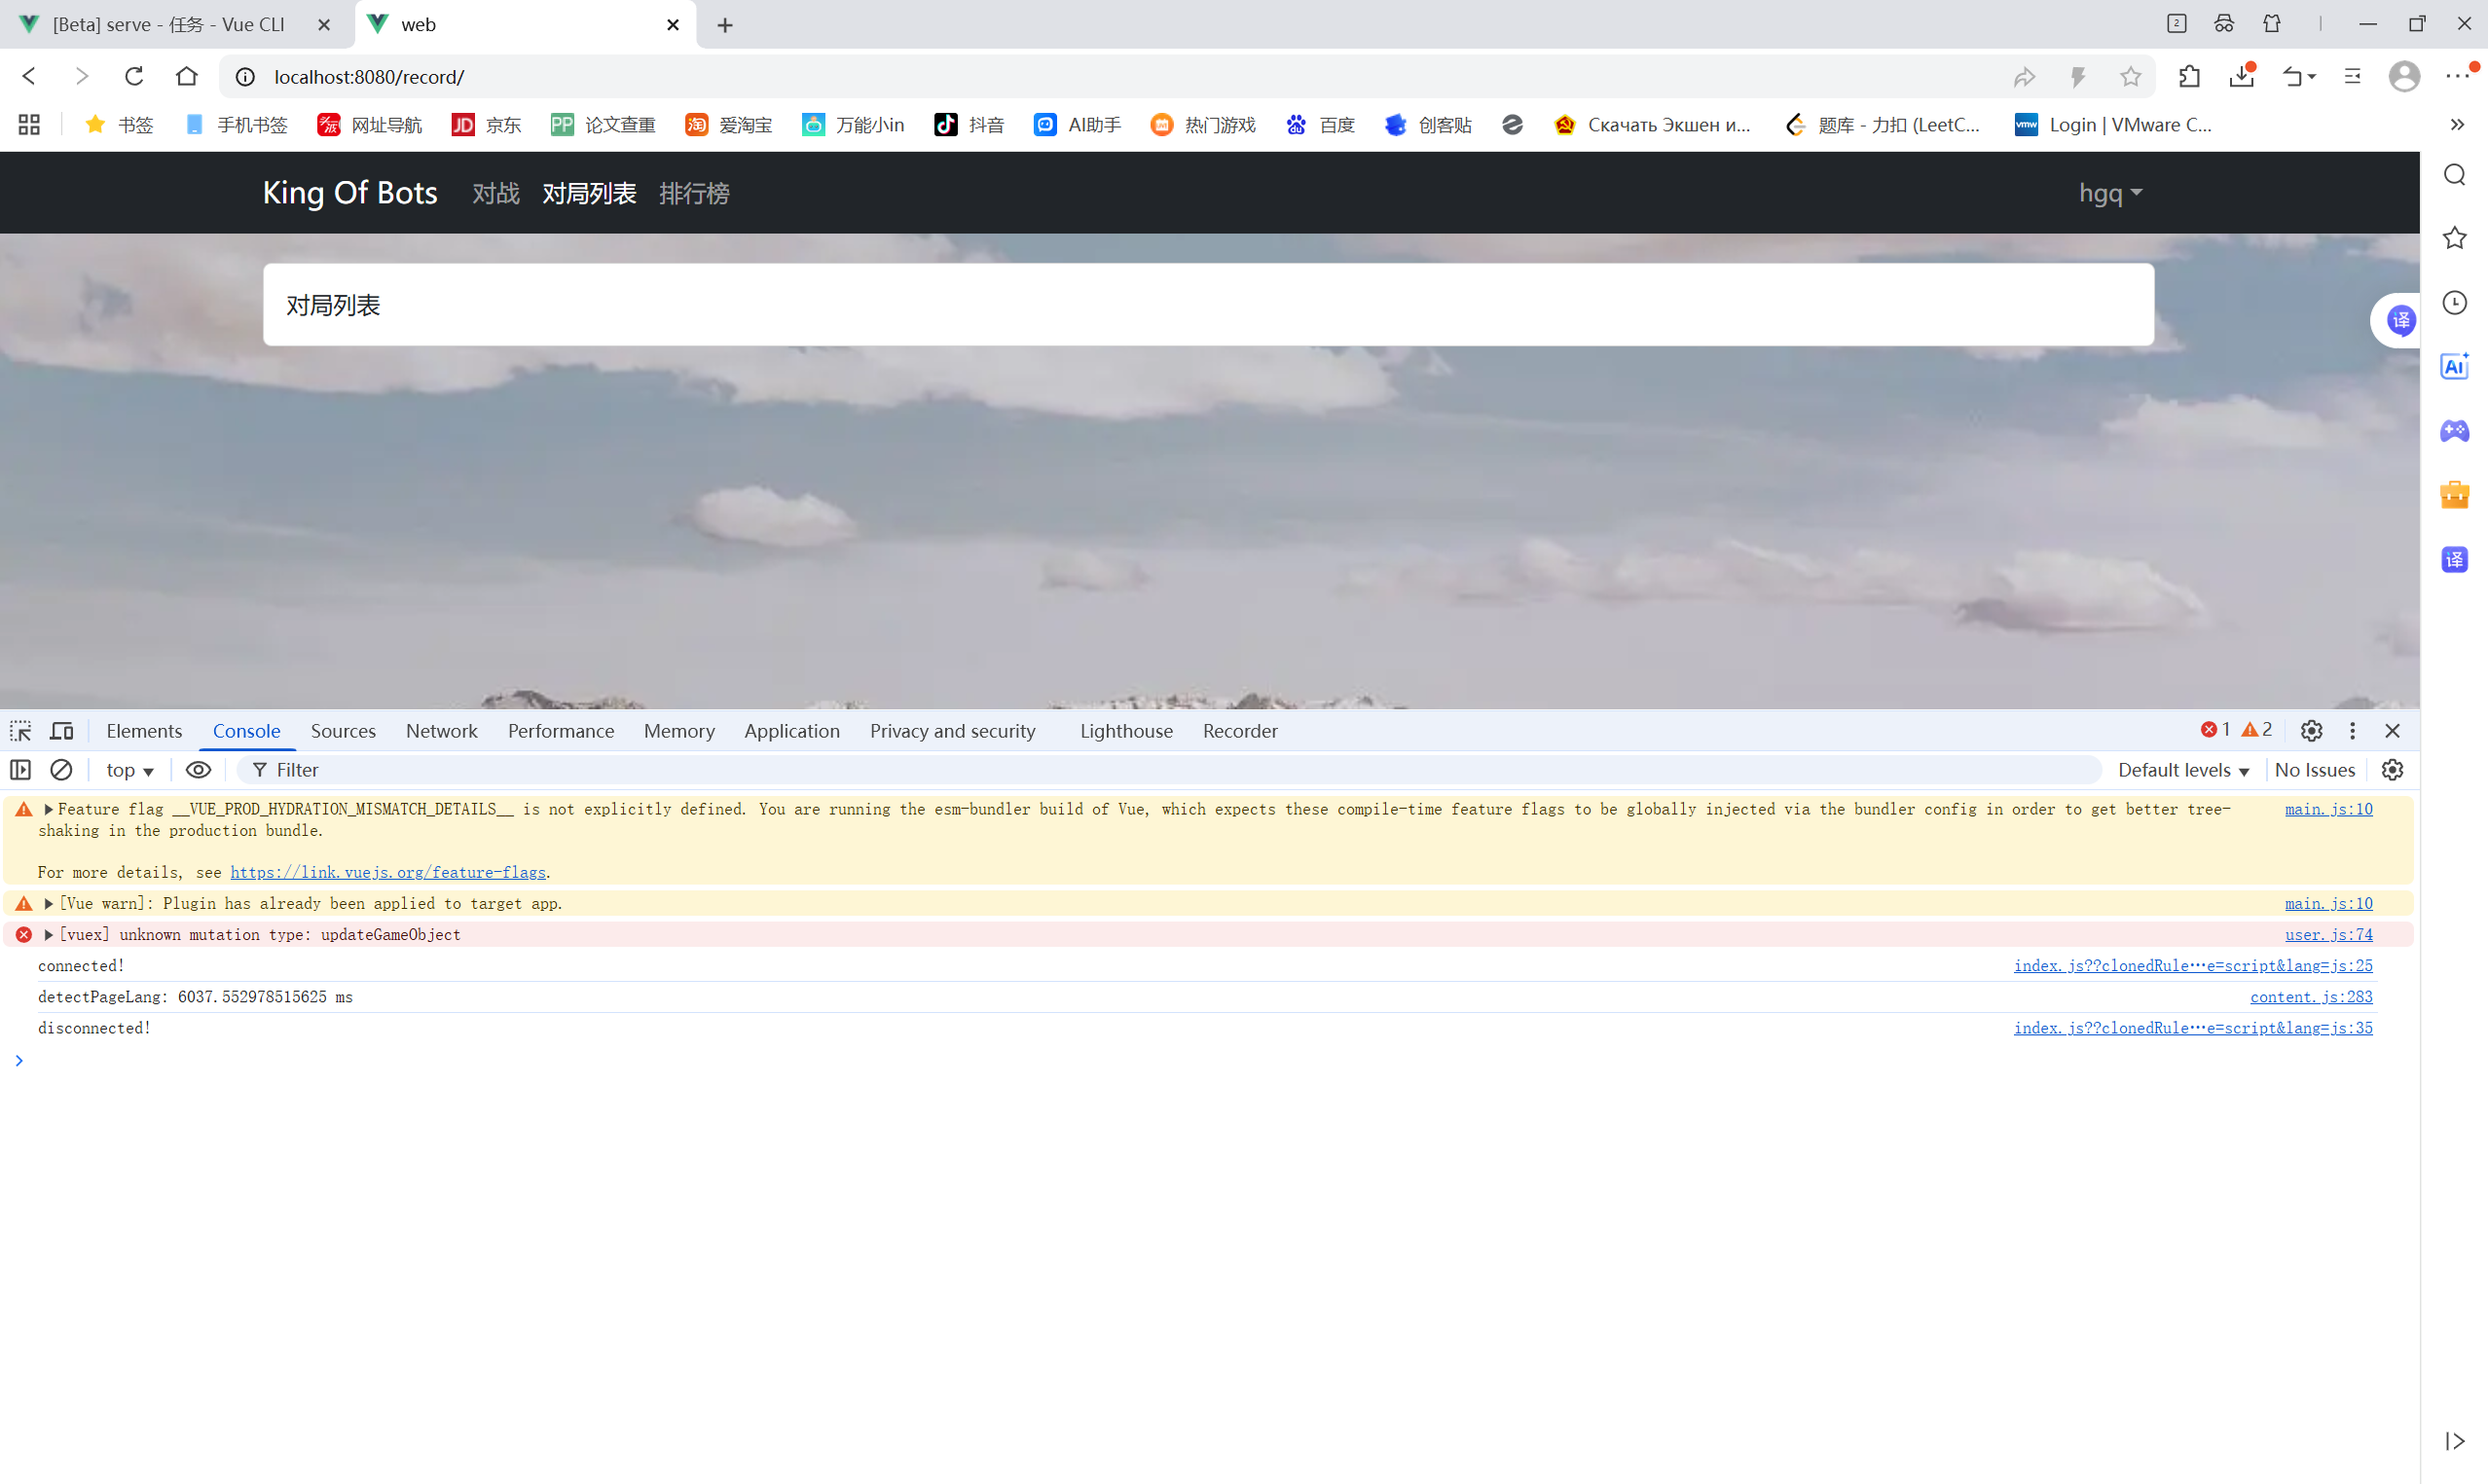
Task: Open the top JavaScript context dropdown
Action: pyautogui.click(x=129, y=770)
